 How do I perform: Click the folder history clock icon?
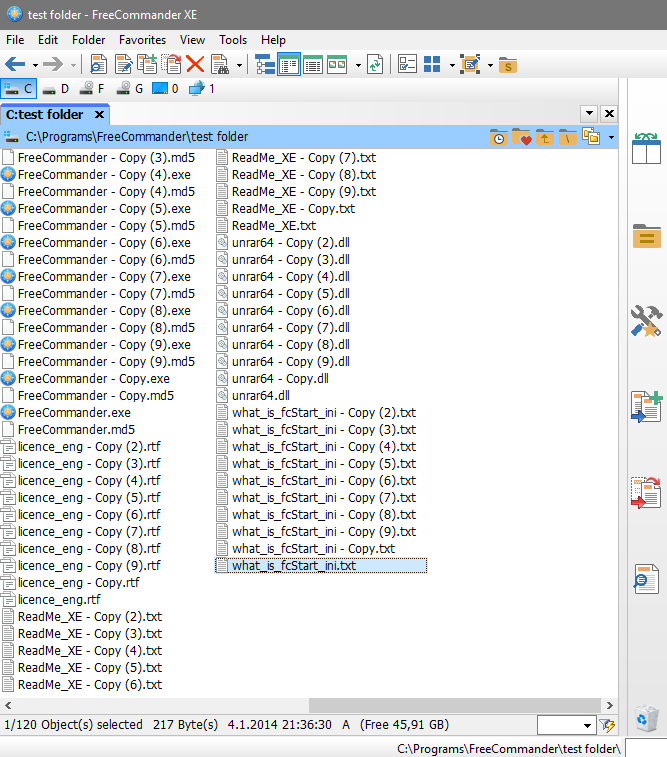click(498, 137)
